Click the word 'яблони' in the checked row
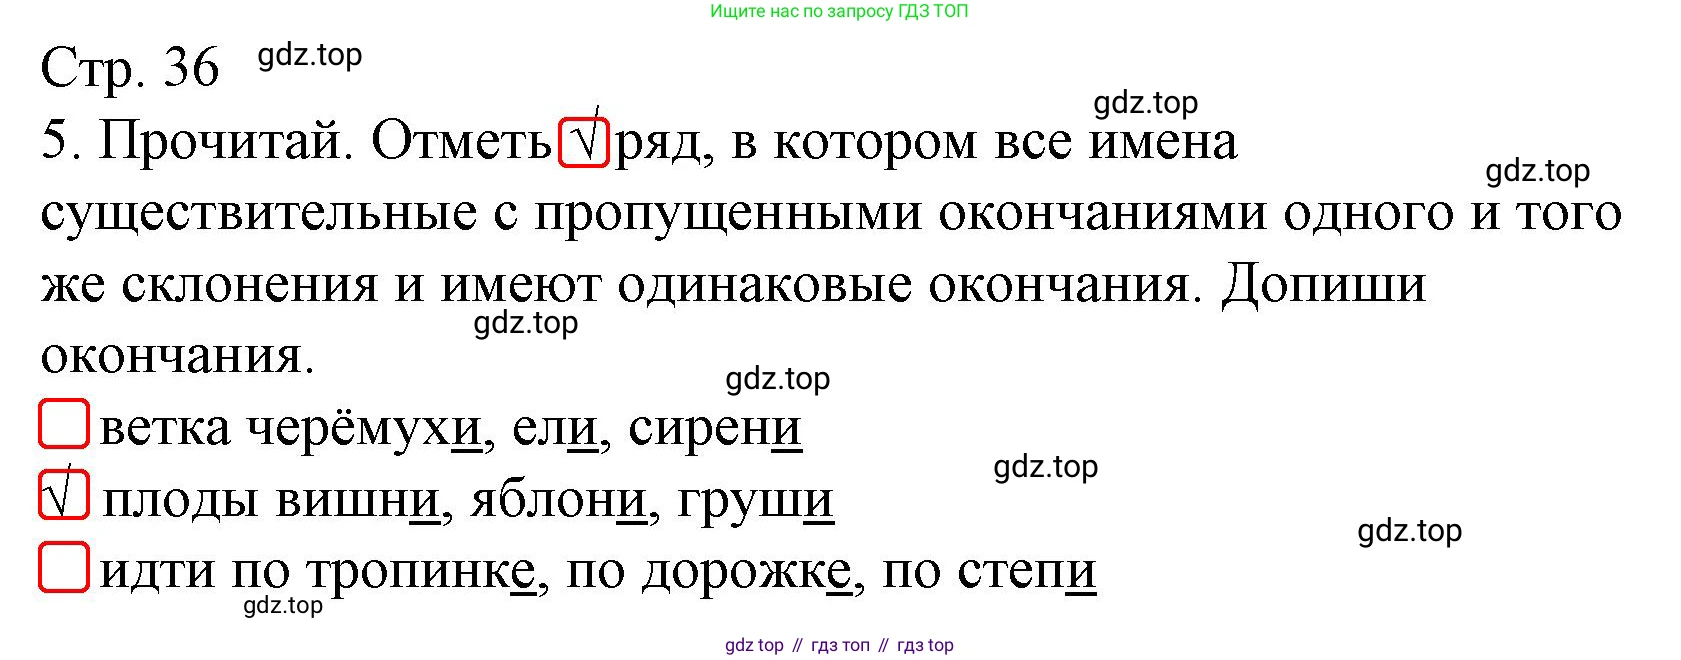This screenshot has width=1681, height=660. click(558, 499)
